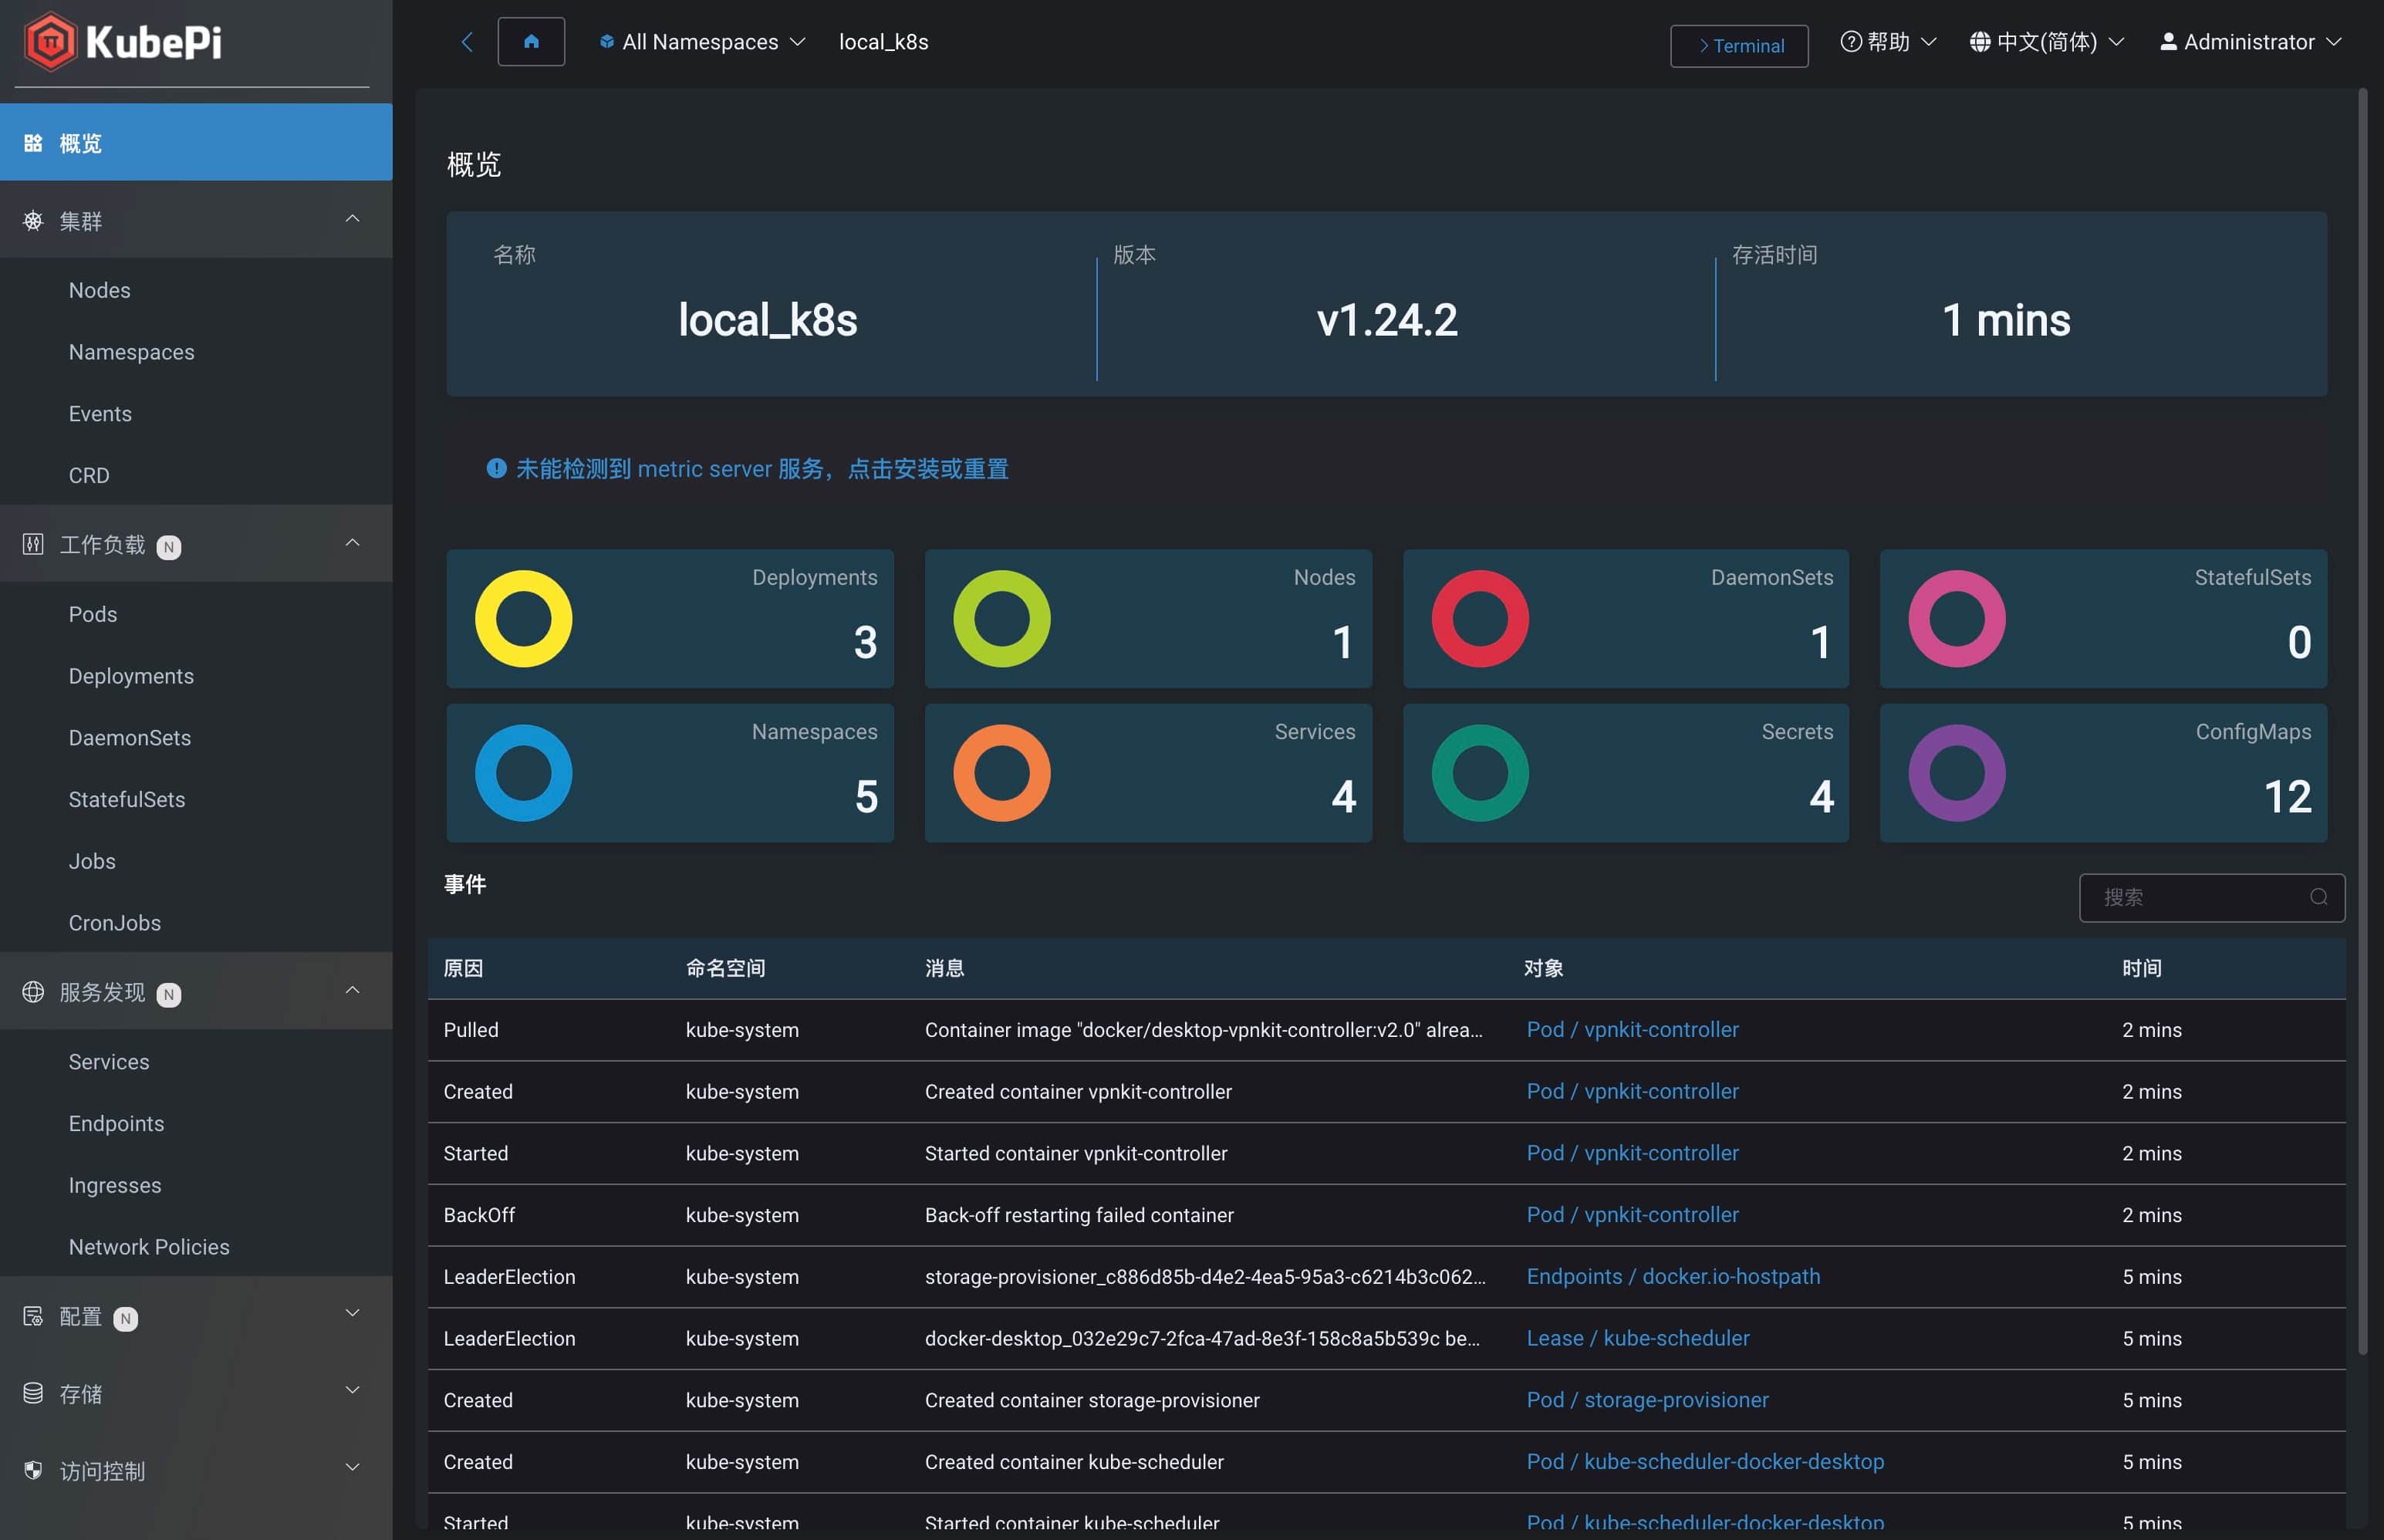
Task: Click the Terminal button
Action: coord(1739,46)
